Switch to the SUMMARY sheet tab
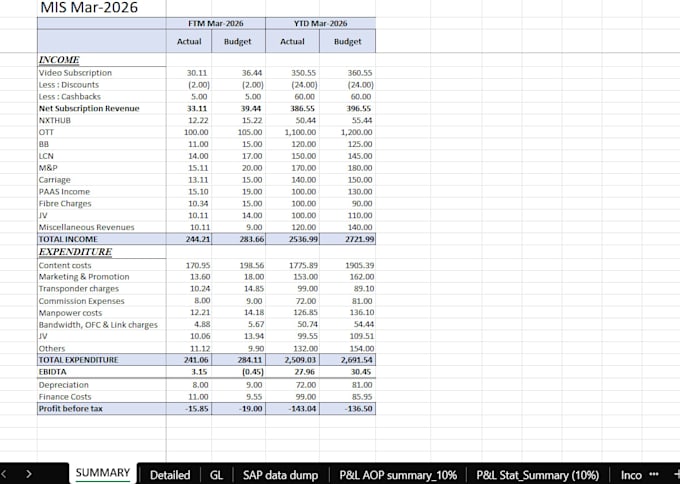Viewport: 680px width, 484px height. 103,473
